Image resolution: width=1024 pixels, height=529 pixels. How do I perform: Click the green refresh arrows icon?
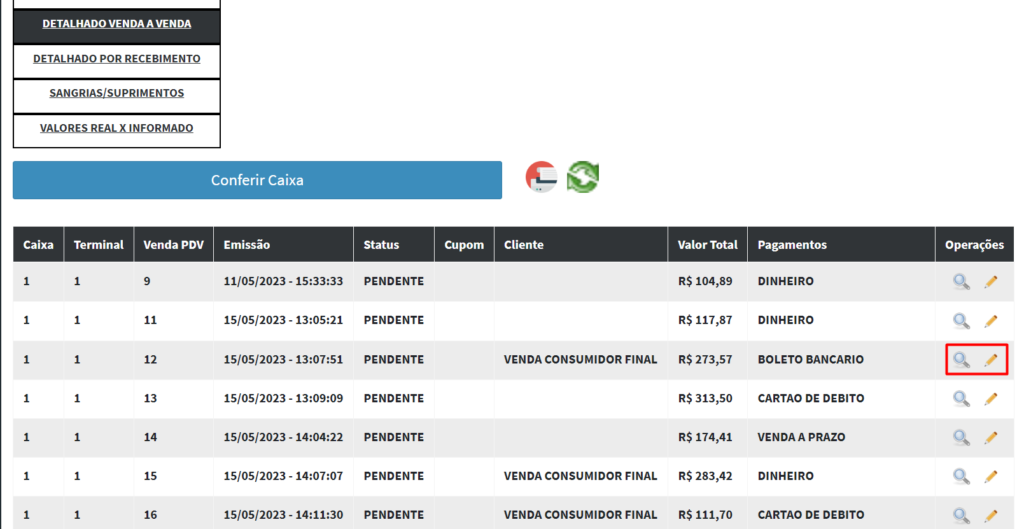[x=582, y=177]
